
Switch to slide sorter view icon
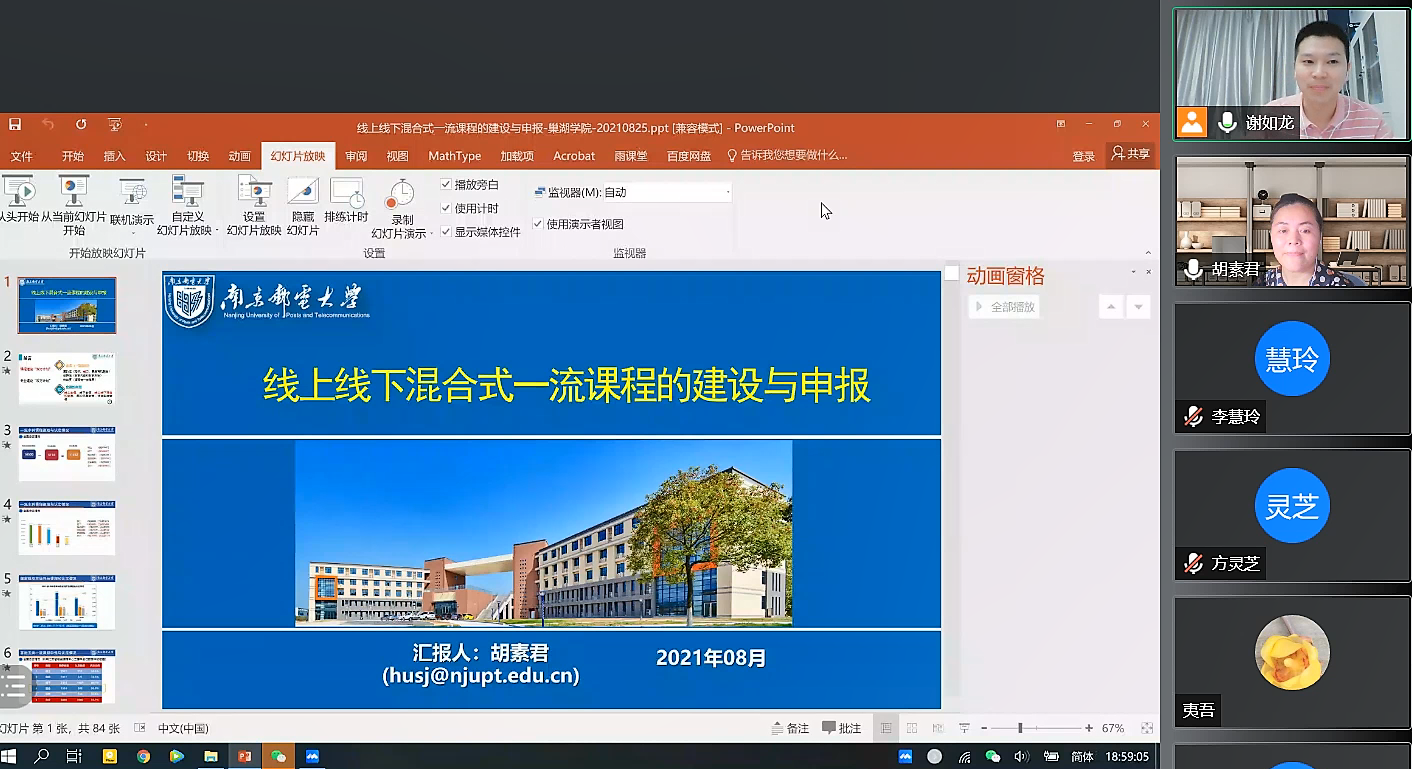pos(912,728)
